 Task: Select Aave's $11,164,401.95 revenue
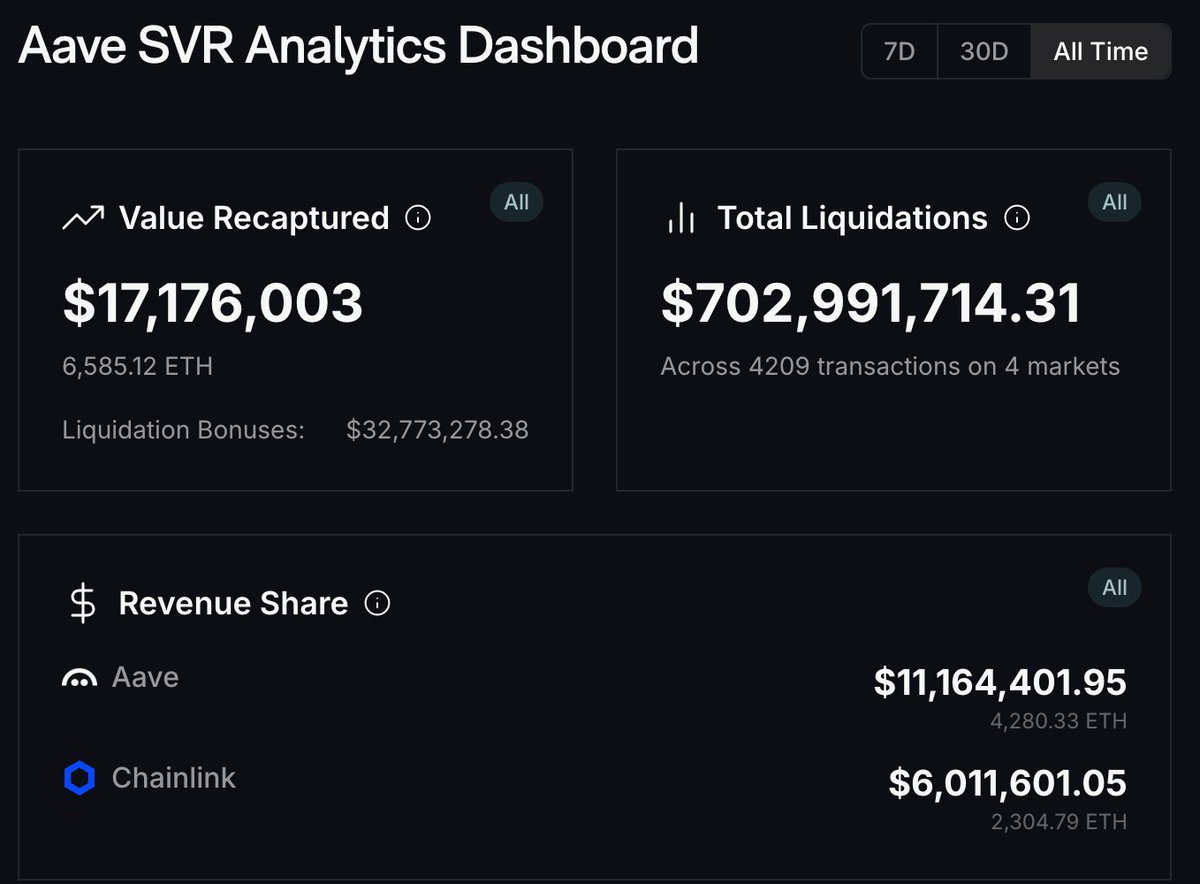[1000, 682]
